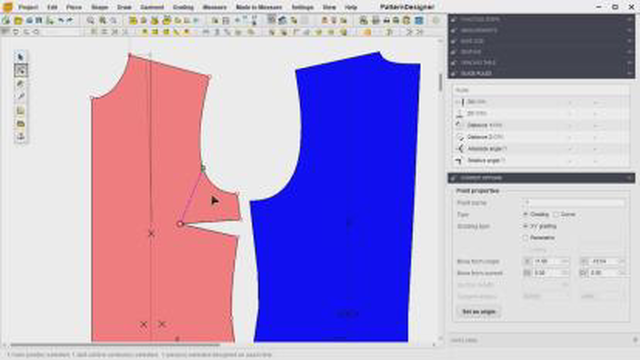Expand the Base Size panel header
The width and height of the screenshot is (640, 360).
coord(542,41)
